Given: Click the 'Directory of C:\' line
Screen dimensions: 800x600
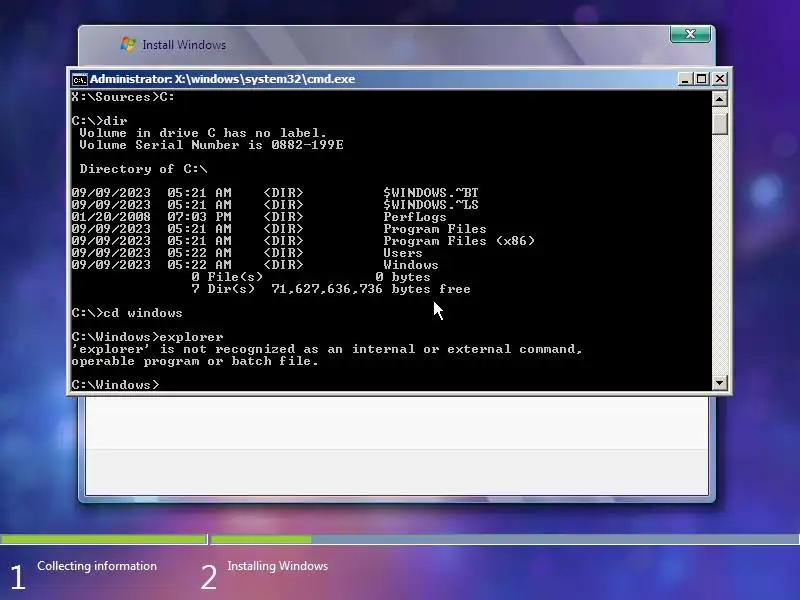Looking at the screenshot, I should [x=143, y=169].
